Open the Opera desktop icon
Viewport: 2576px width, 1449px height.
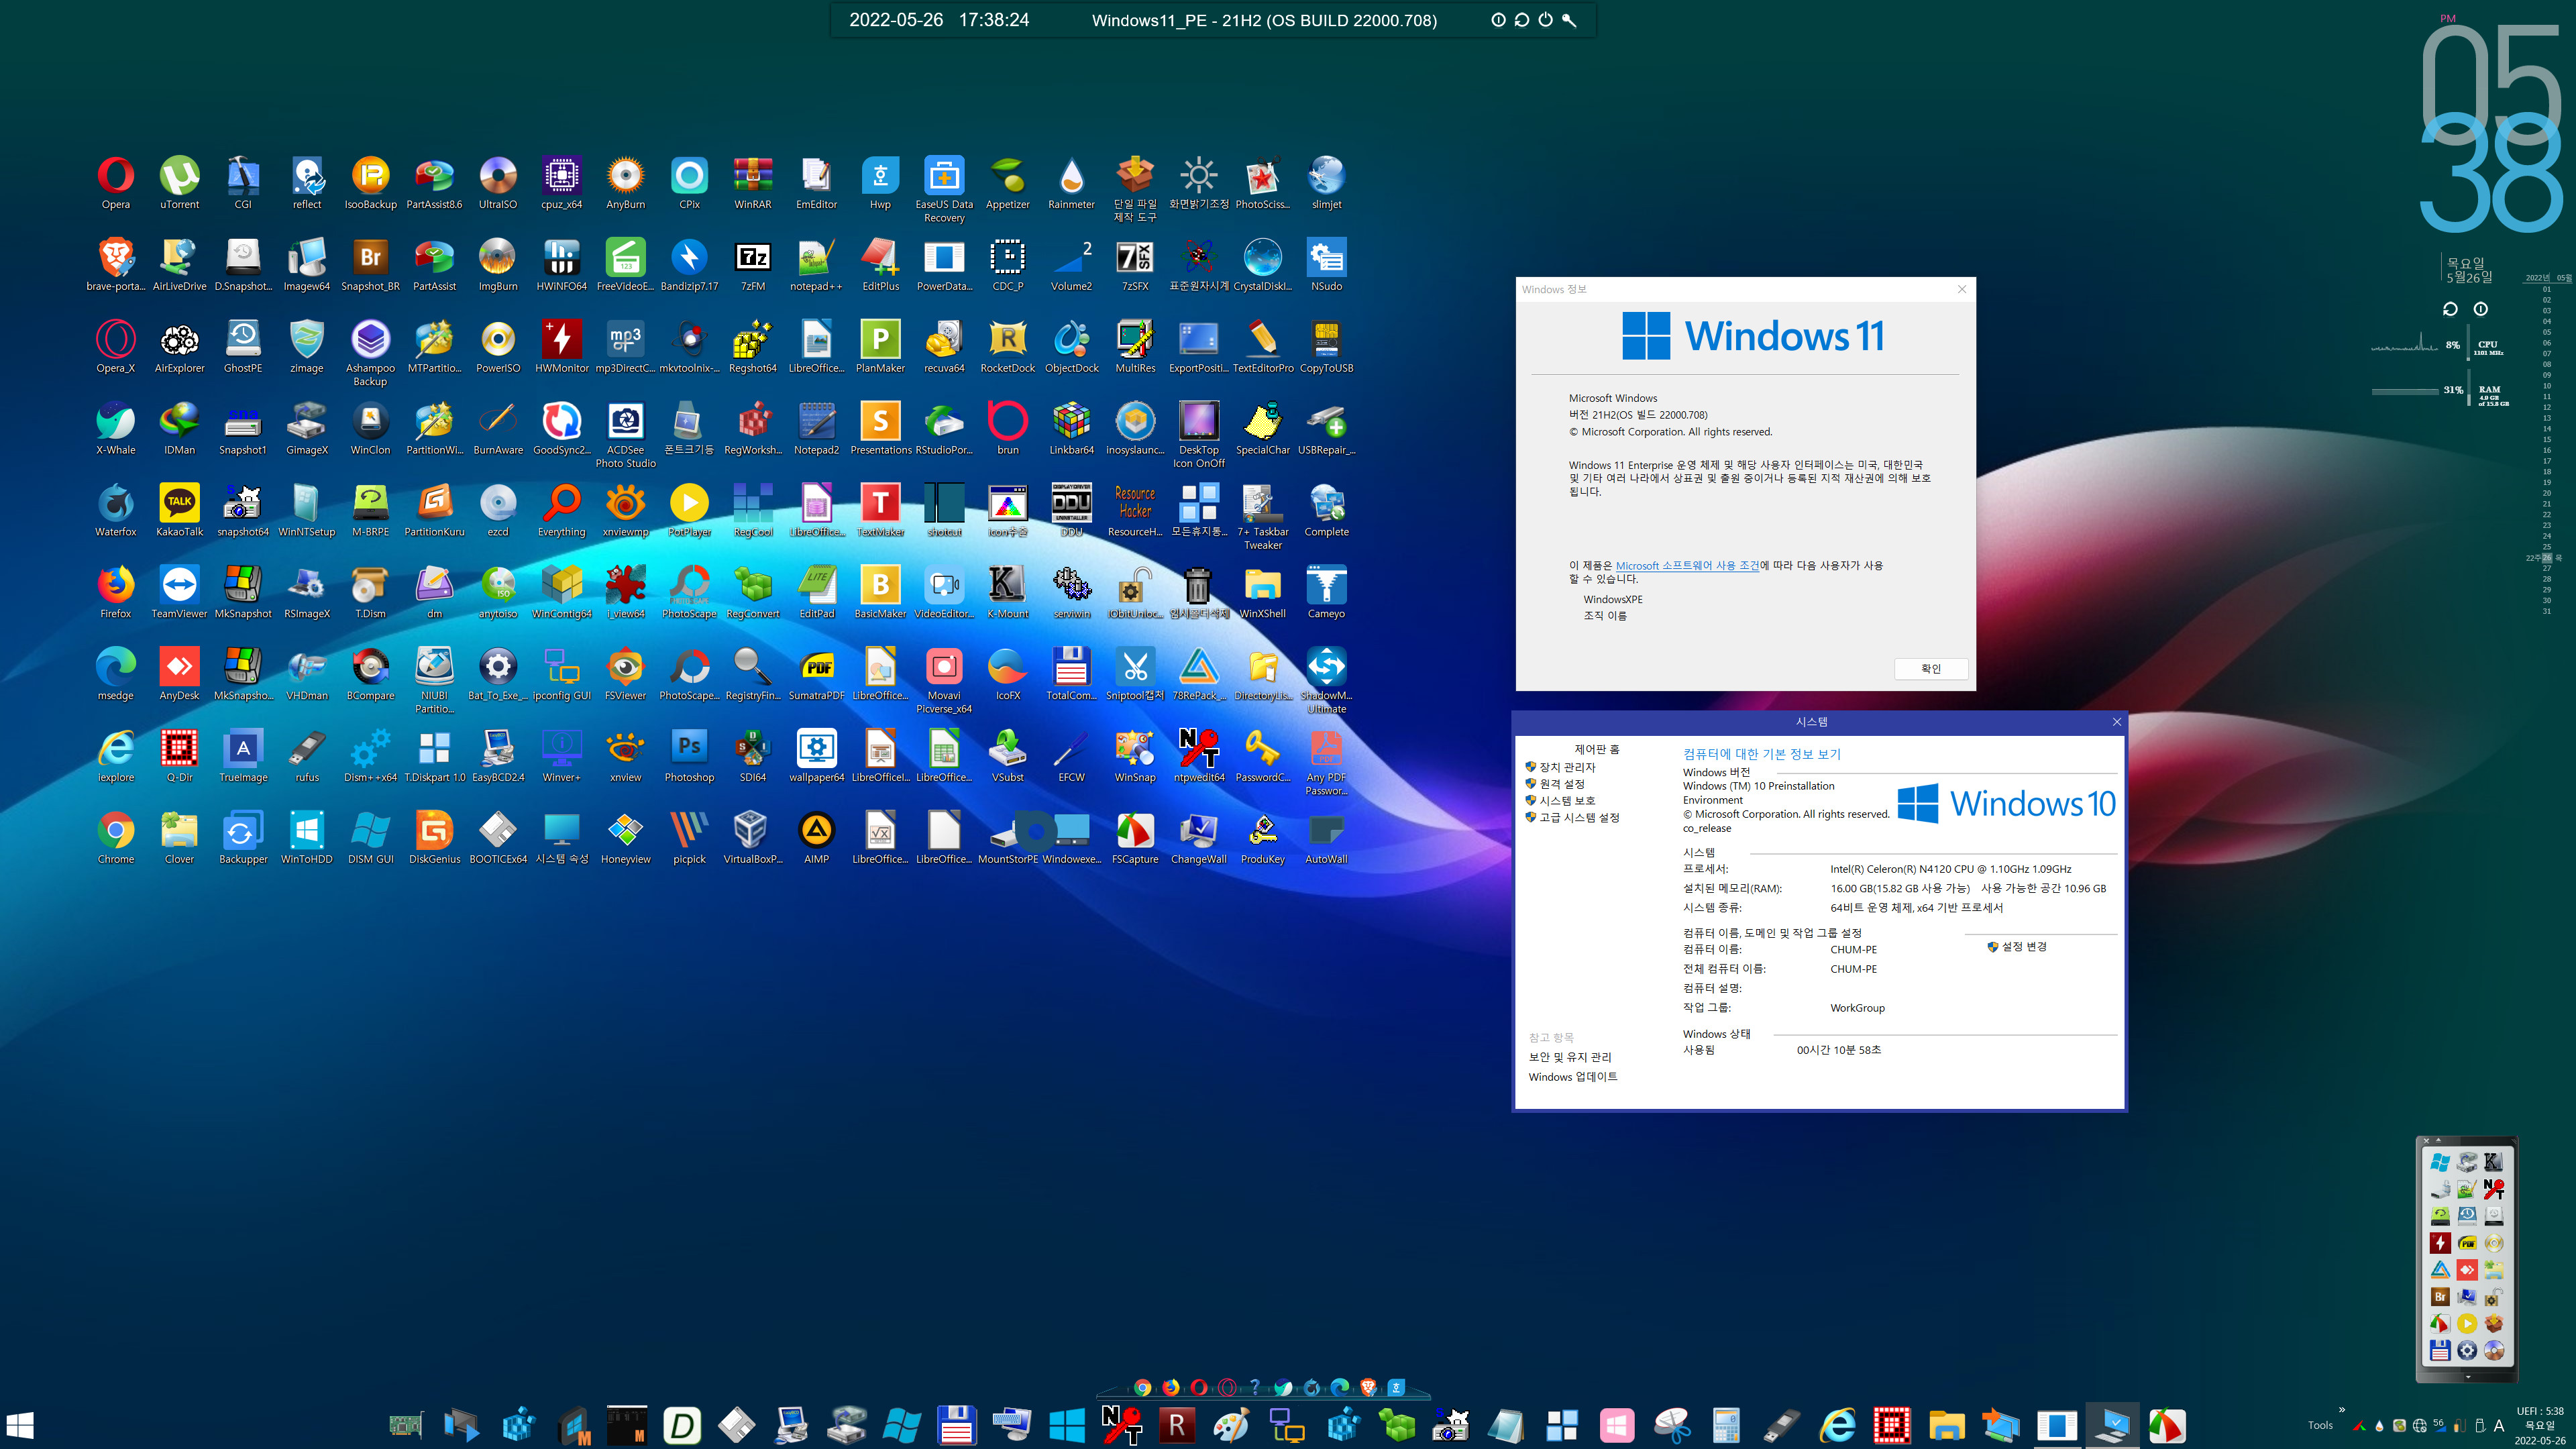tap(115, 182)
